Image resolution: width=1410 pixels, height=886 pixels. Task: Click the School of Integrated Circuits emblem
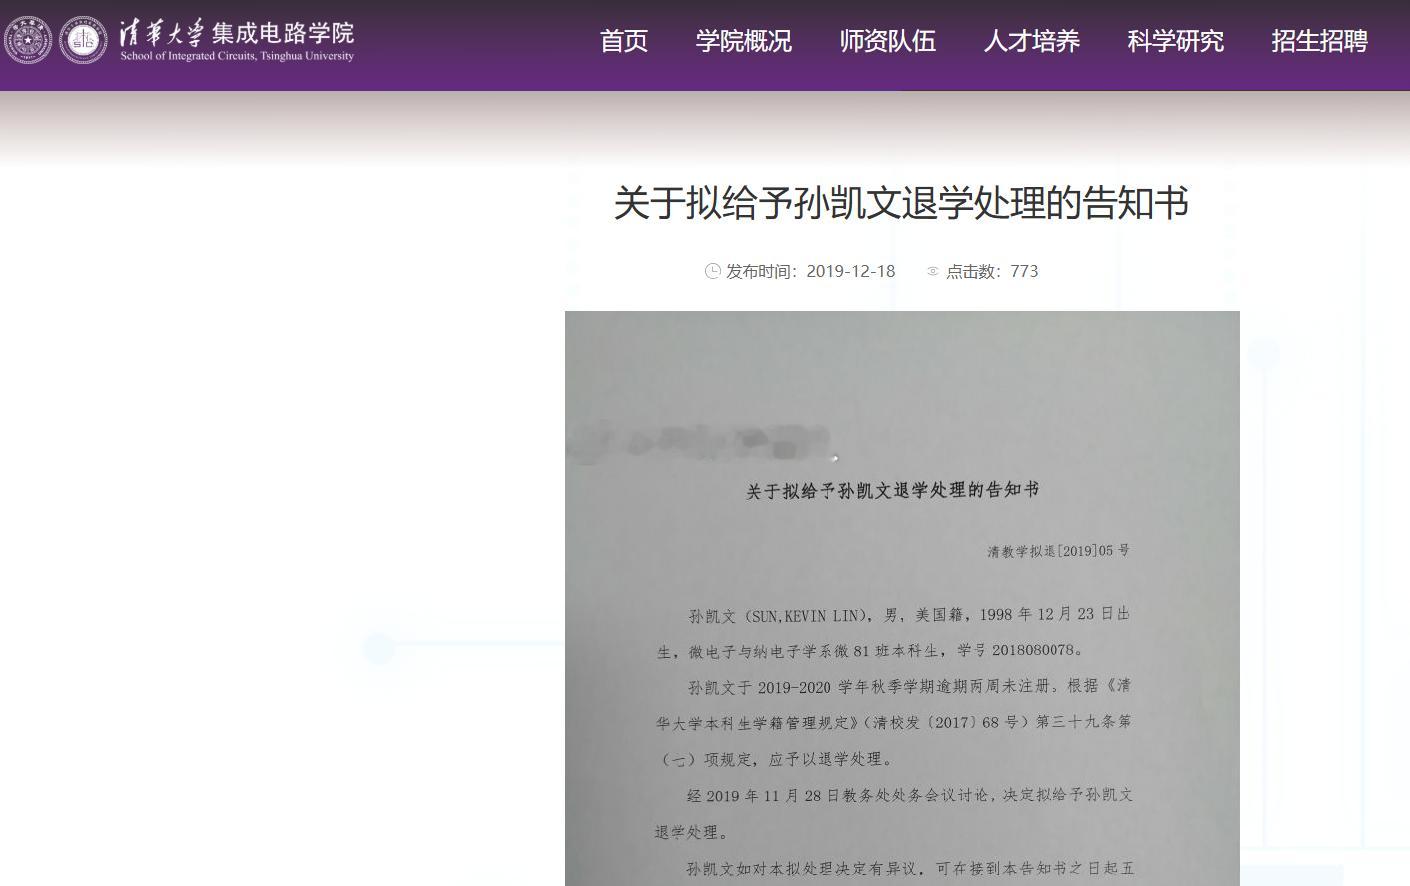tap(83, 41)
